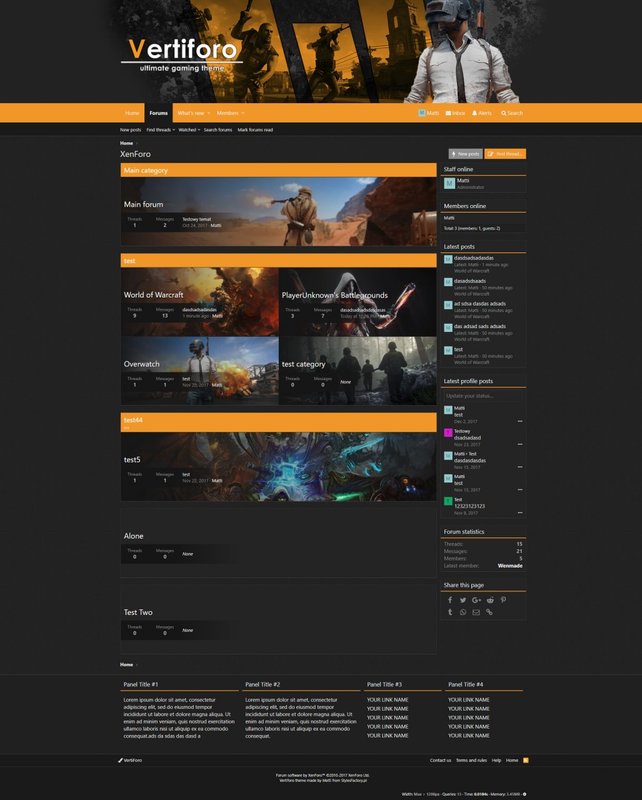
Task: Click the orange Post thread button
Action: (505, 154)
